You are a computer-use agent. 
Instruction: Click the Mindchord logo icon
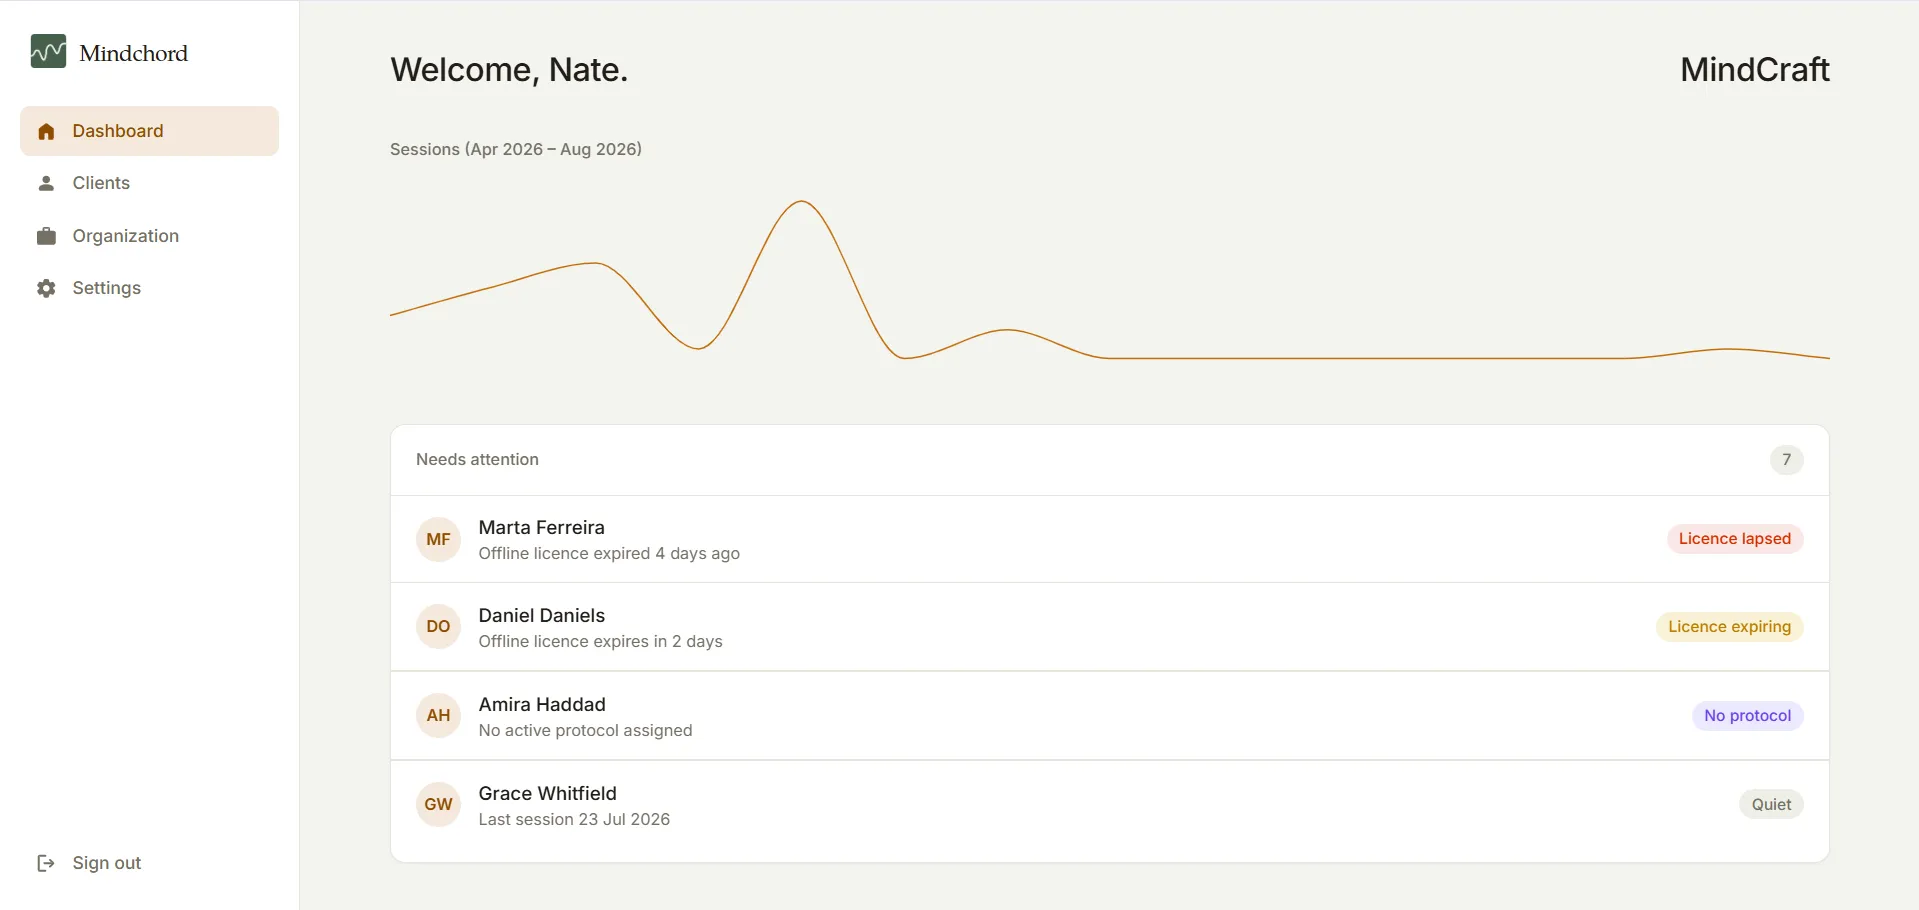(48, 52)
